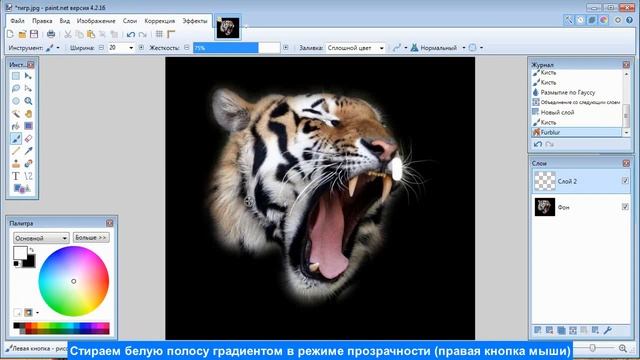The image size is (640, 360).
Task: Print the image
Action: [51, 34]
